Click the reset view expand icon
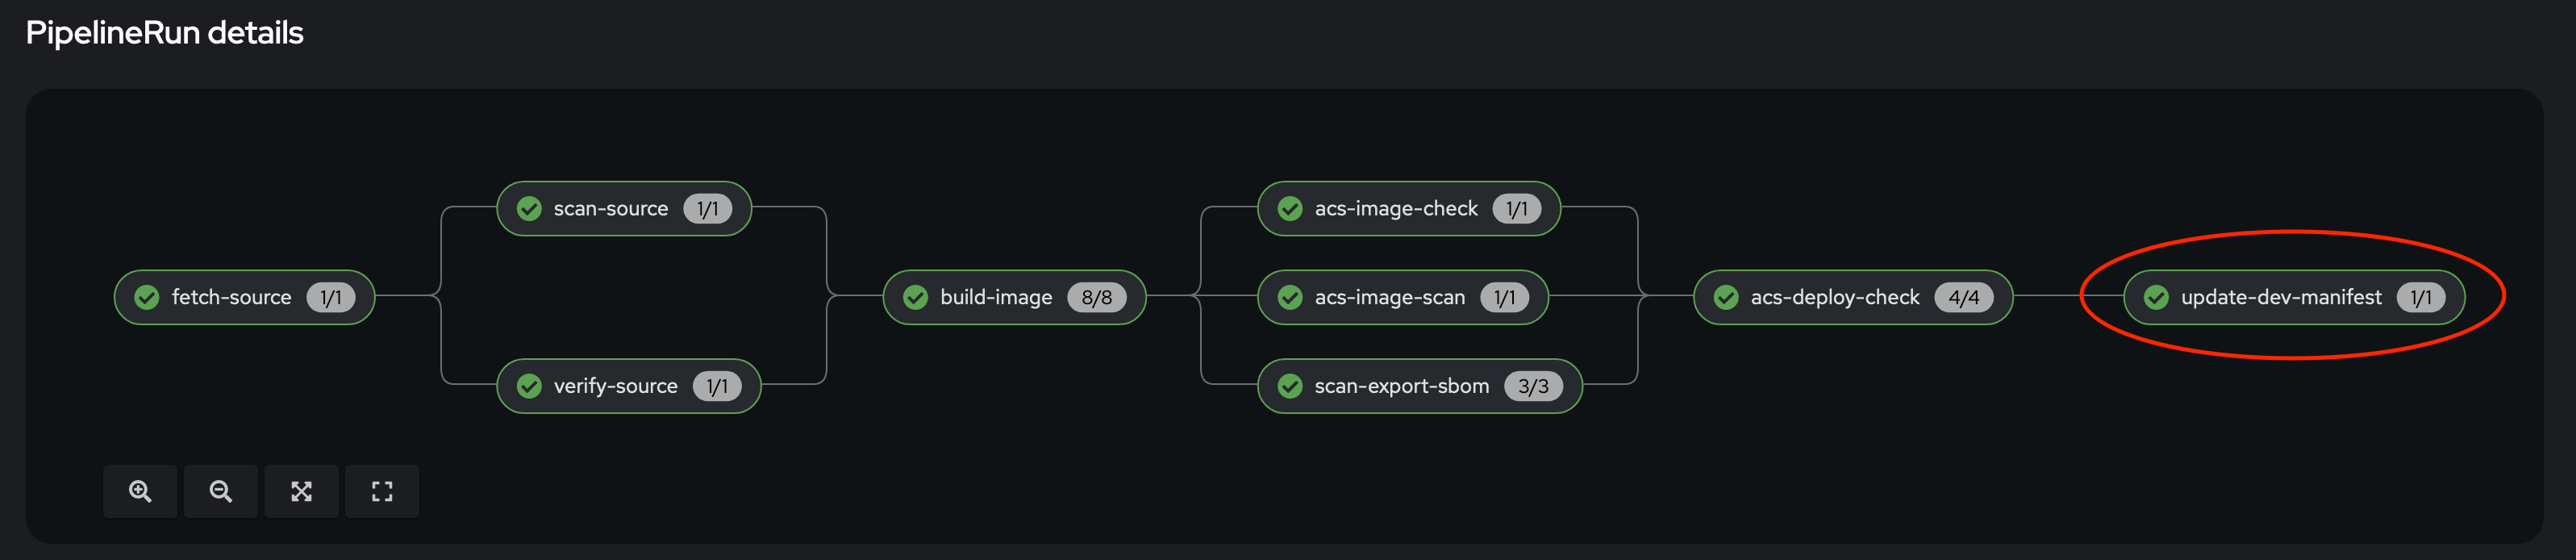The image size is (2576, 560). coord(382,491)
